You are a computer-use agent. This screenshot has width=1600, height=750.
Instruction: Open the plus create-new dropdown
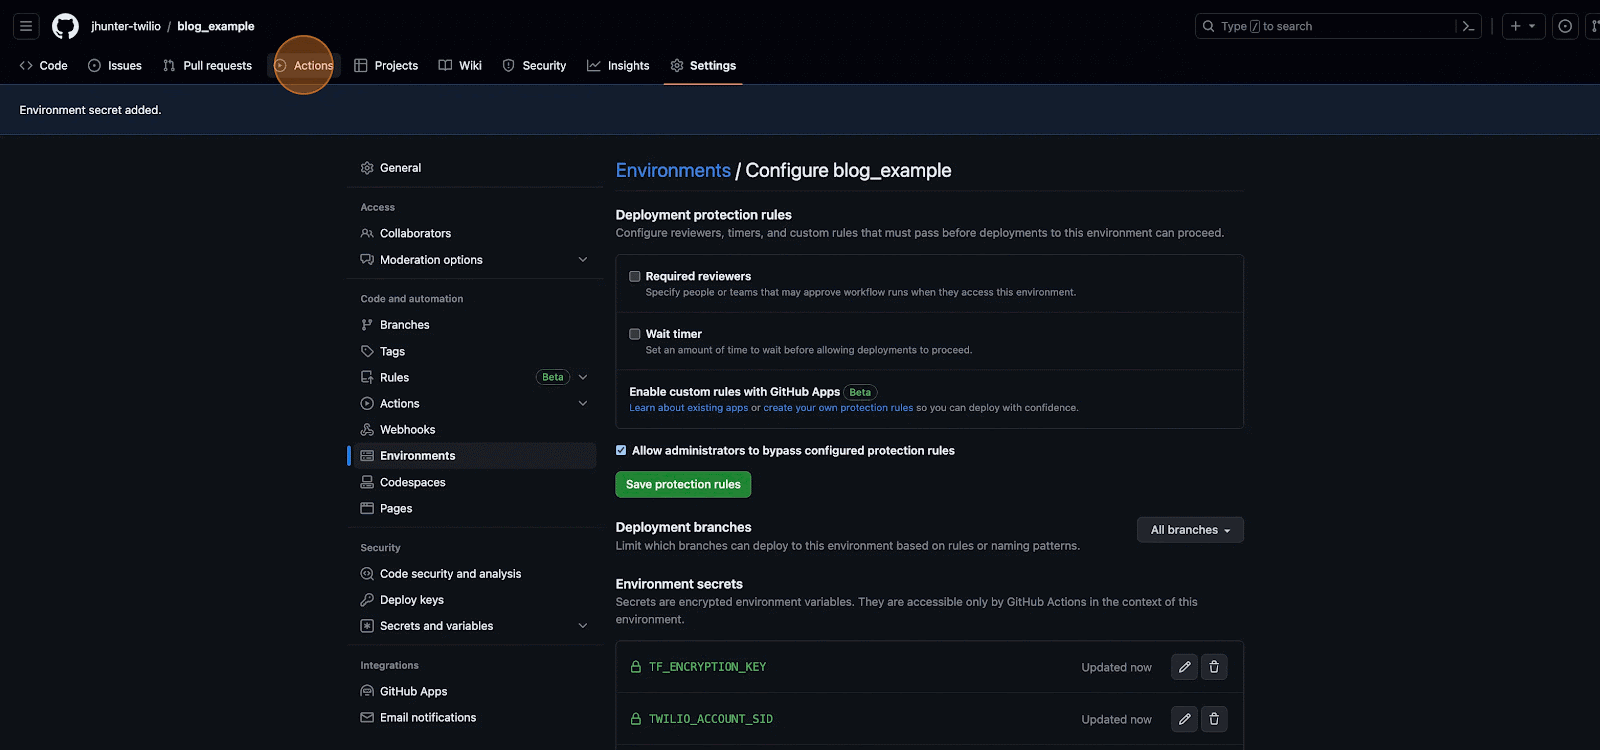pos(1523,26)
